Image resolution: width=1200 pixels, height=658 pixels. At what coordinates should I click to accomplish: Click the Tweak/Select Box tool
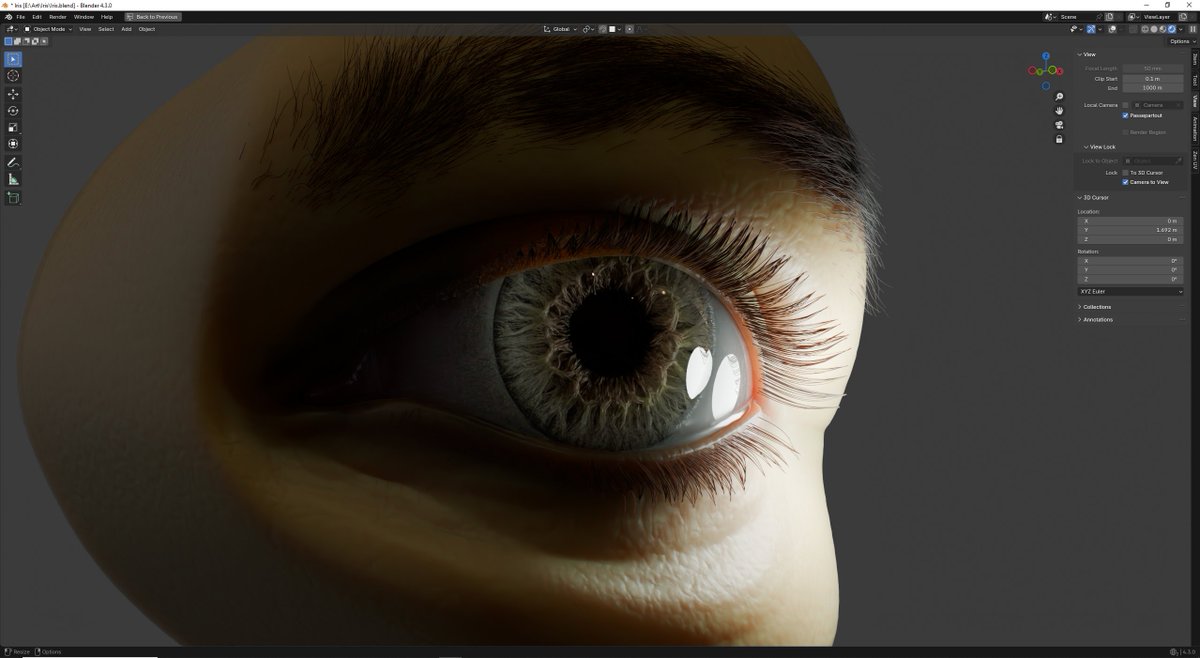point(13,59)
